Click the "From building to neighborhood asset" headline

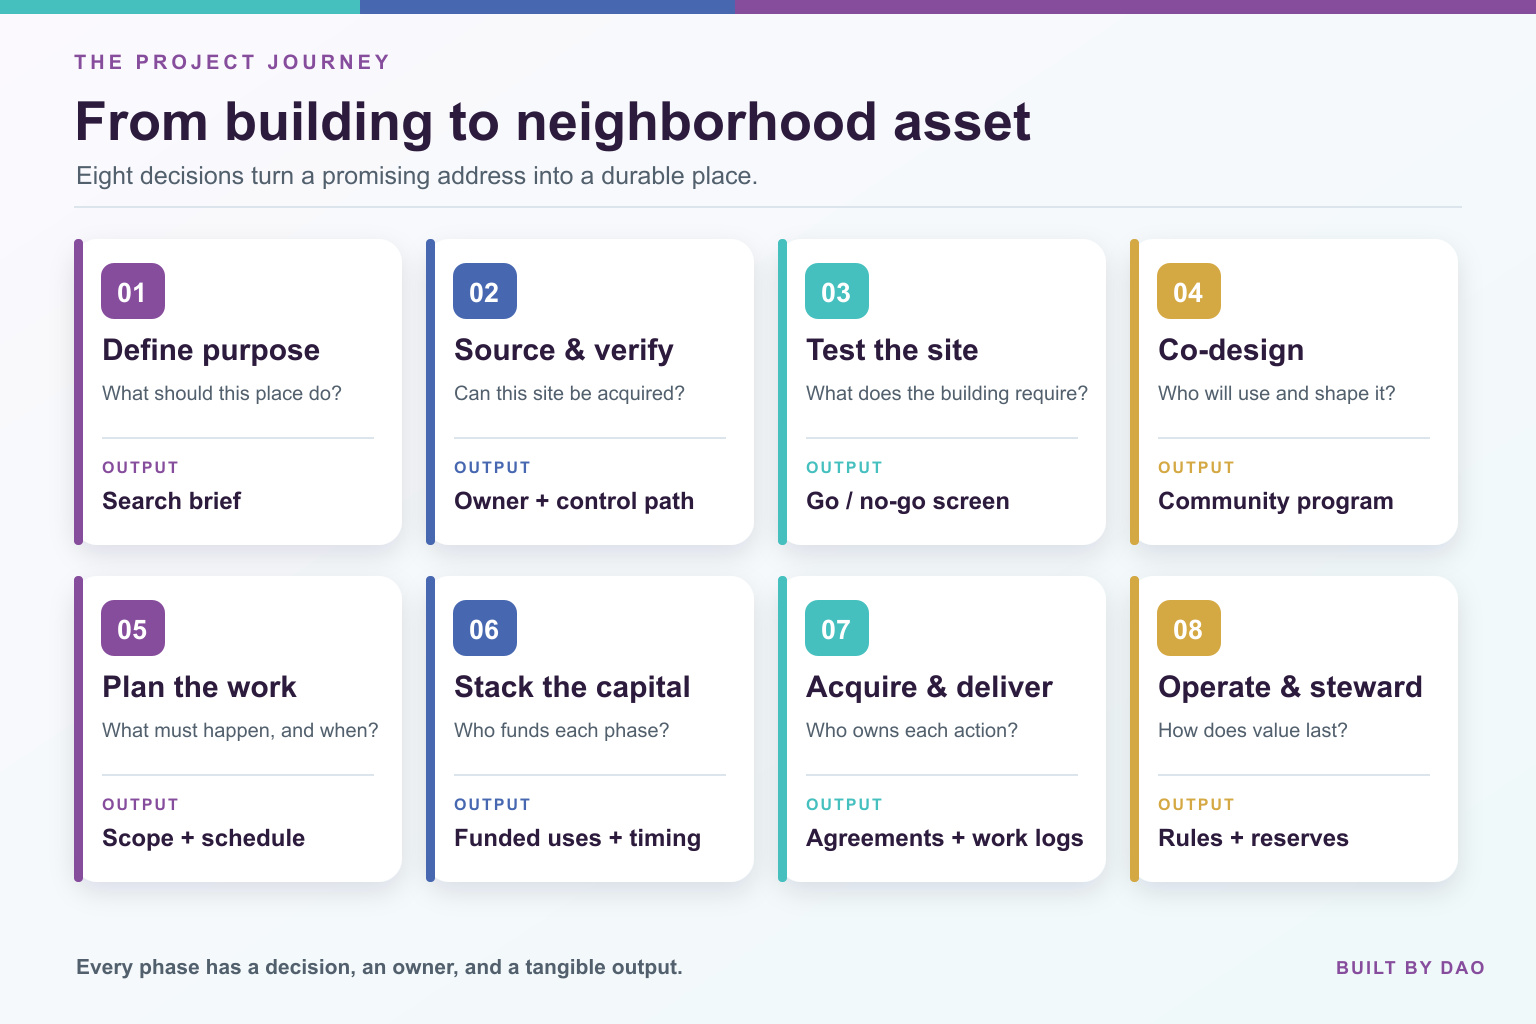552,122
